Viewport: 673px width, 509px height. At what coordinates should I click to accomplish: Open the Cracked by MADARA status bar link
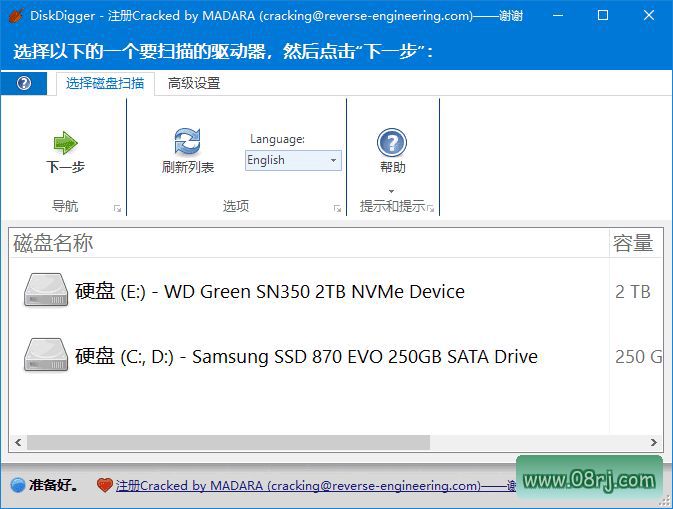(315, 486)
